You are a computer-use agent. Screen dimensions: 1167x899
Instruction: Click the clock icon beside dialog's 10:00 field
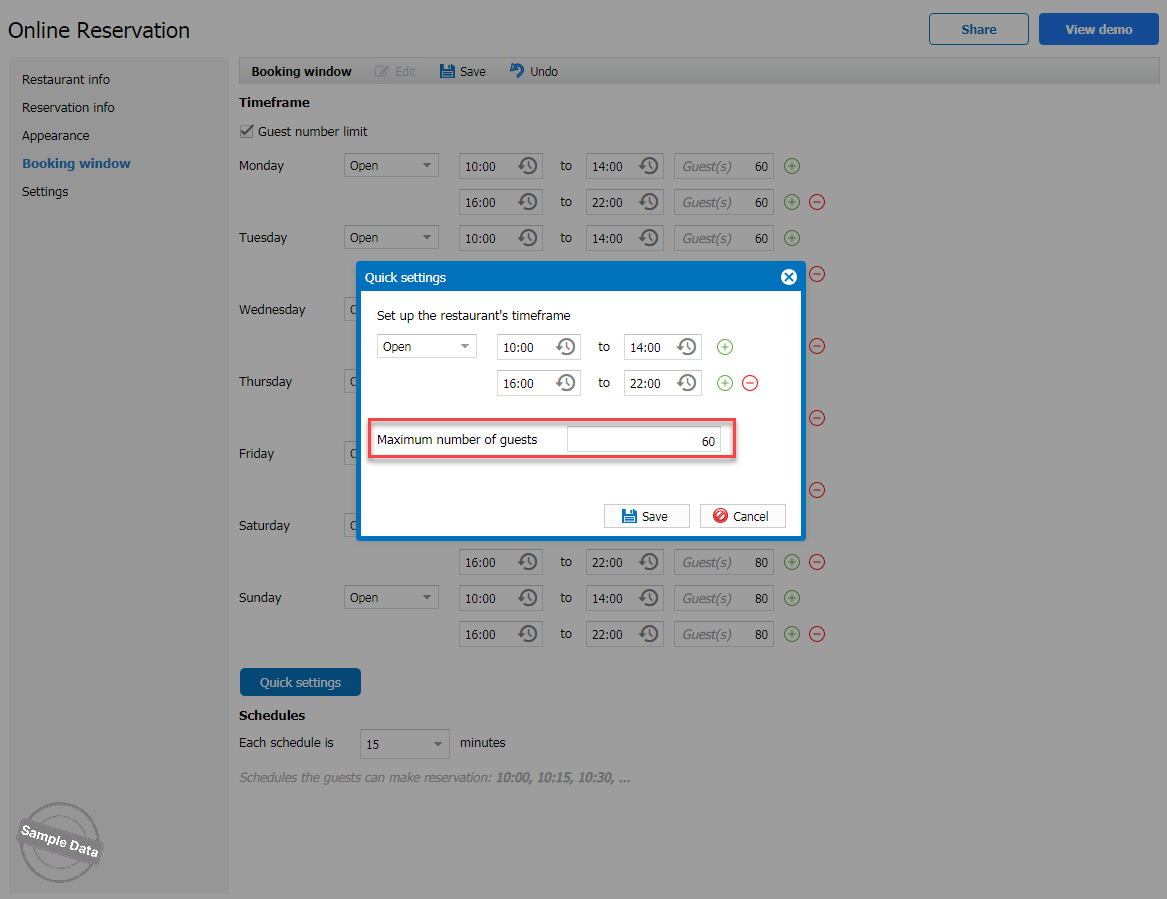566,347
